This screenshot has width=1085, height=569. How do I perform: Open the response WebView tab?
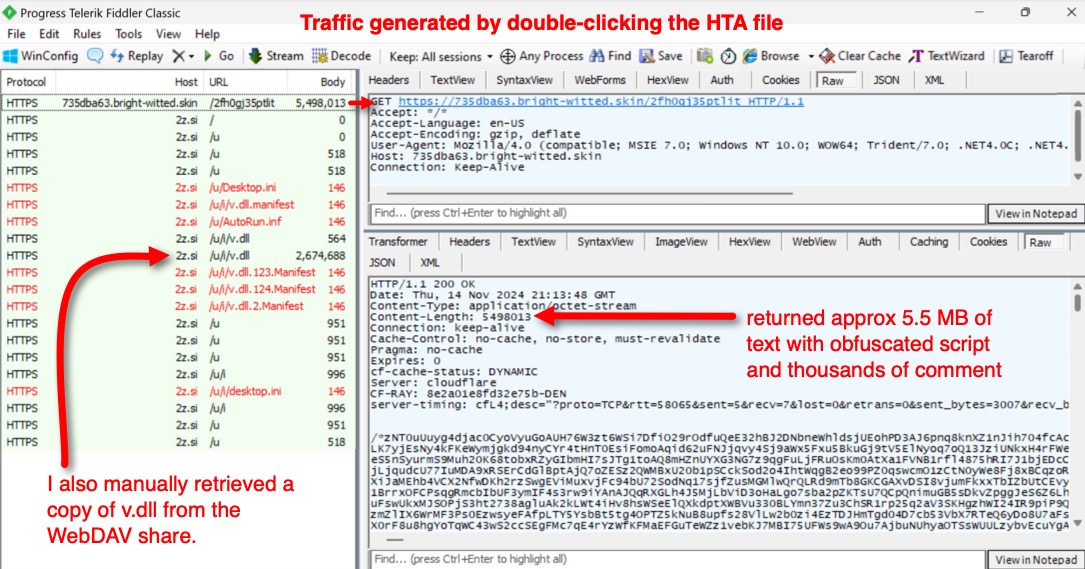click(814, 242)
